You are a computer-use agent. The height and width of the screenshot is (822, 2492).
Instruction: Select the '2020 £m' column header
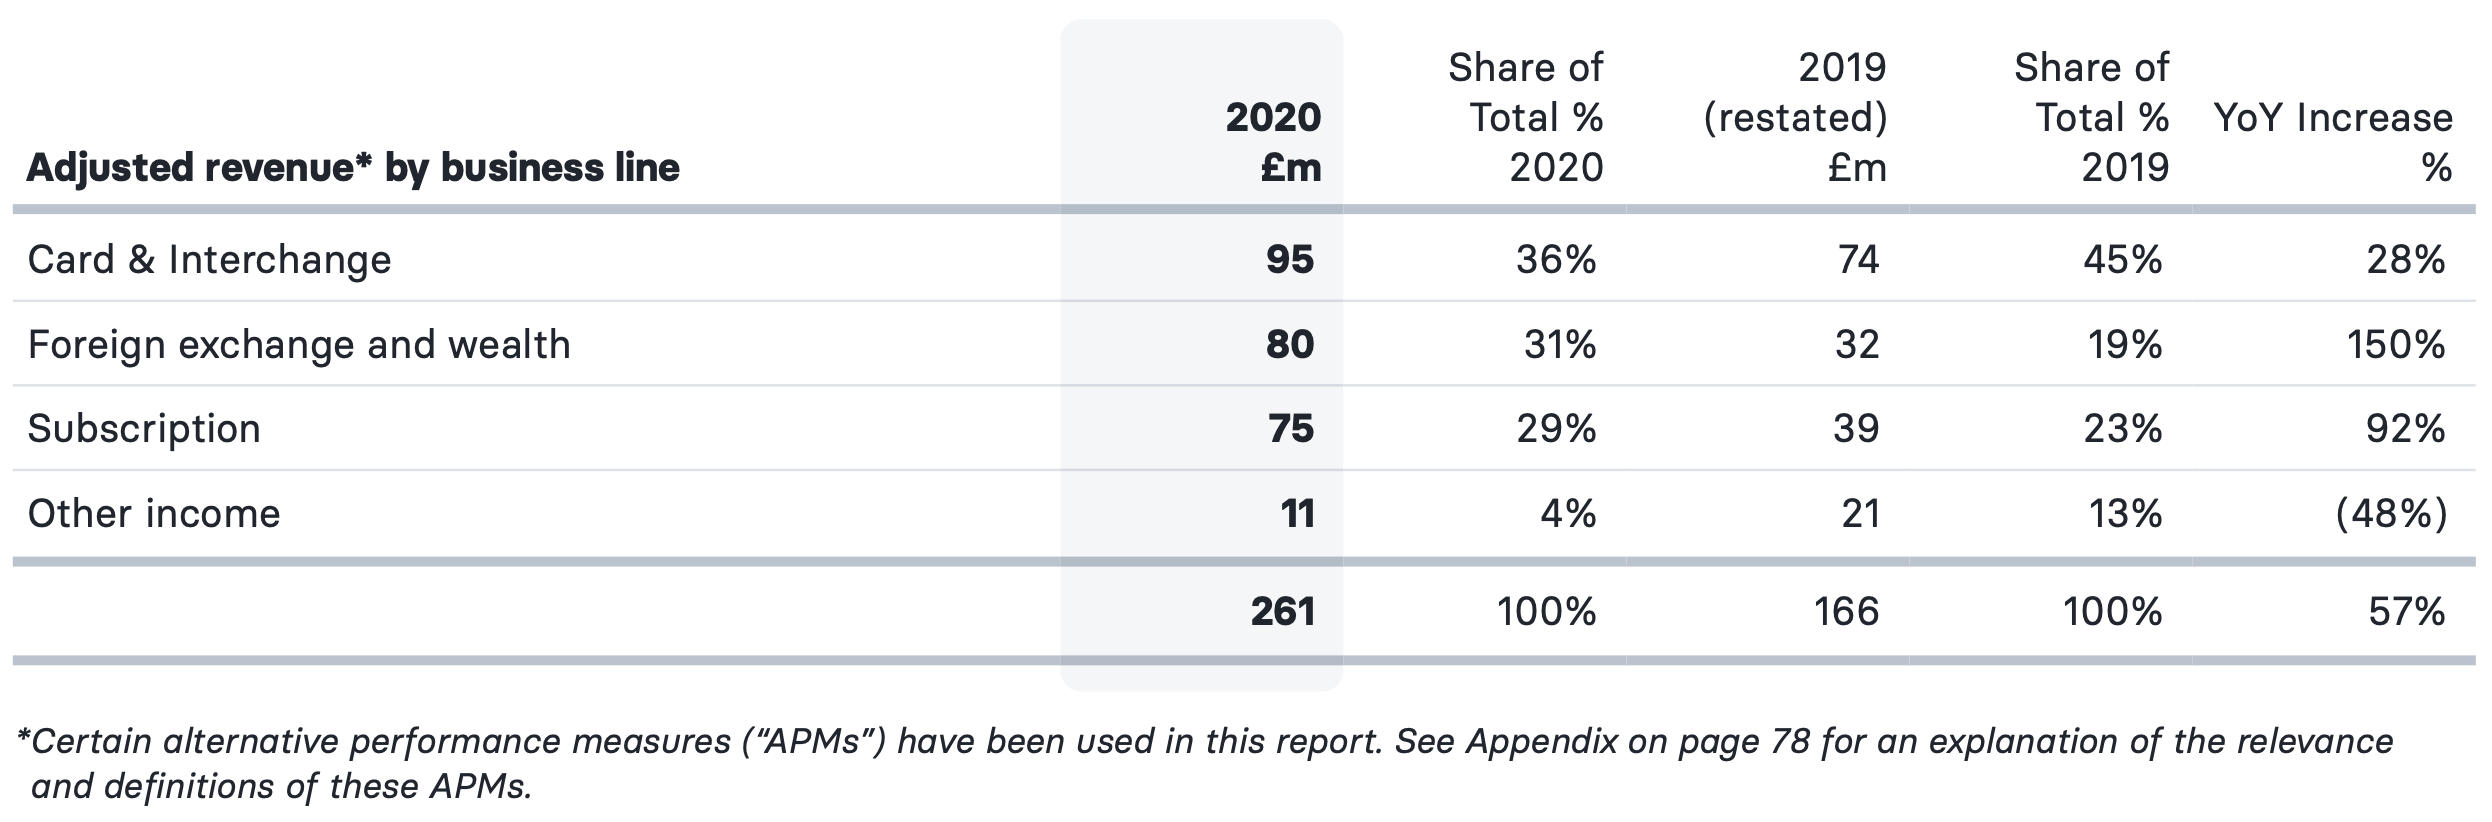[x=1274, y=143]
